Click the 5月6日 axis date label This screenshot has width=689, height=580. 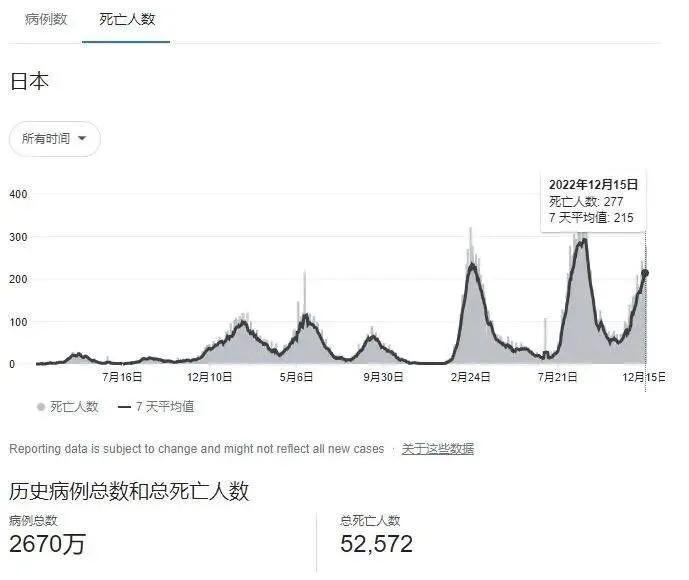click(297, 377)
